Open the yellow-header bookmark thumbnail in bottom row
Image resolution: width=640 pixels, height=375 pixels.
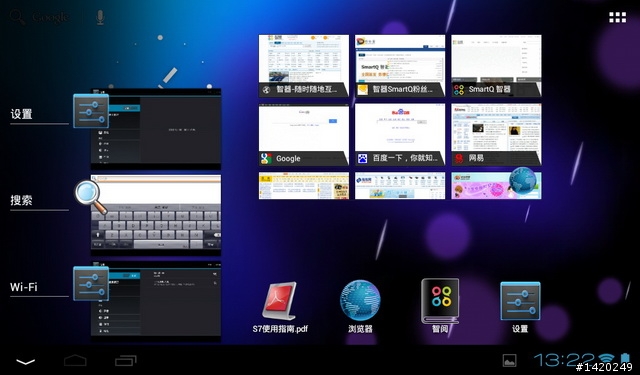(x=304, y=186)
